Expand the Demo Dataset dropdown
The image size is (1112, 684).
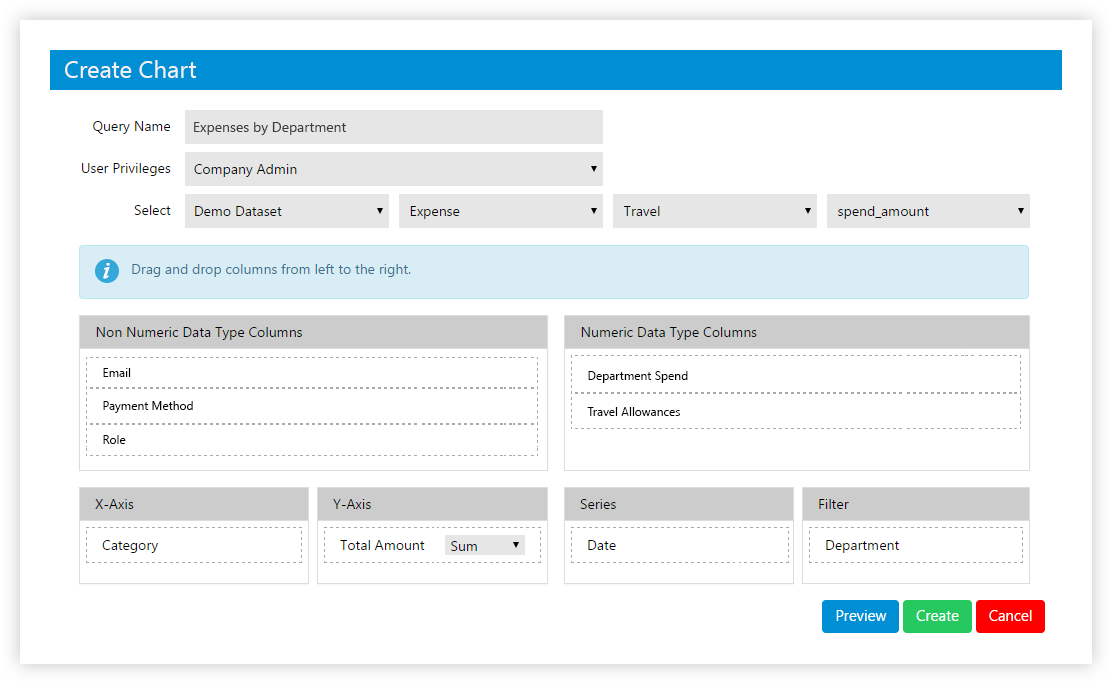point(286,211)
